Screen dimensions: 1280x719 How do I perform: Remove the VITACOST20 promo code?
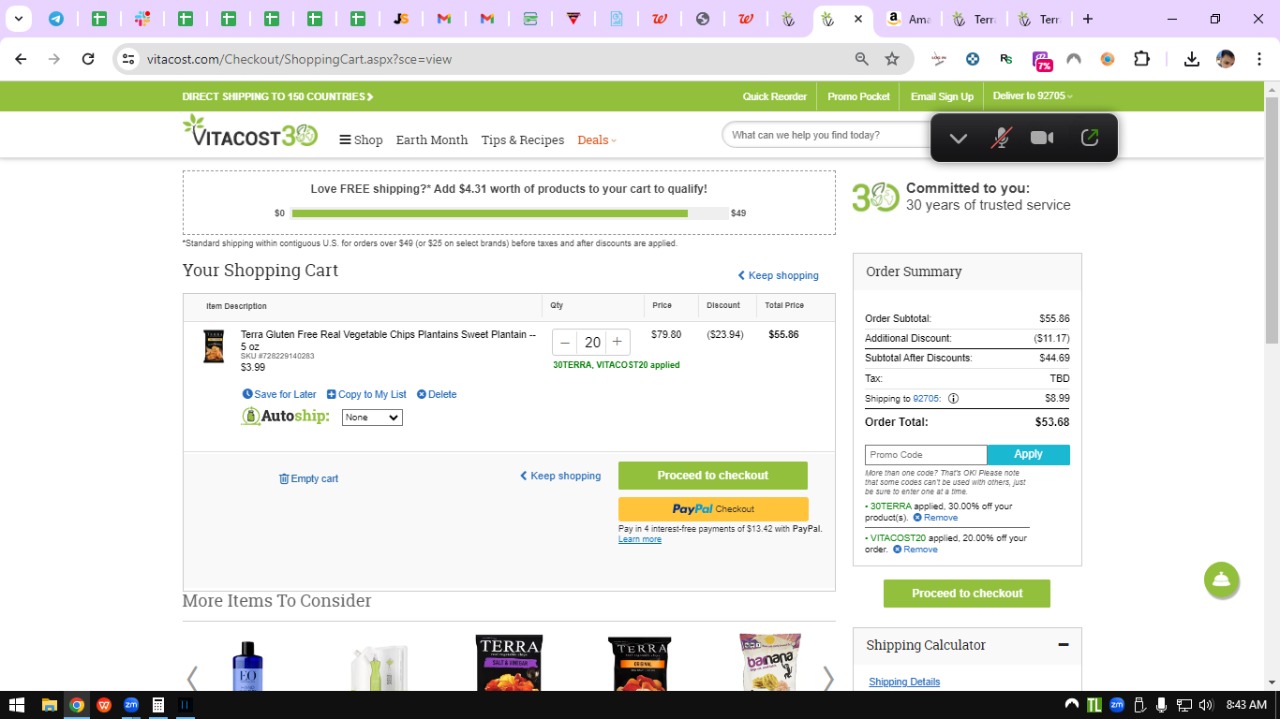pos(915,549)
